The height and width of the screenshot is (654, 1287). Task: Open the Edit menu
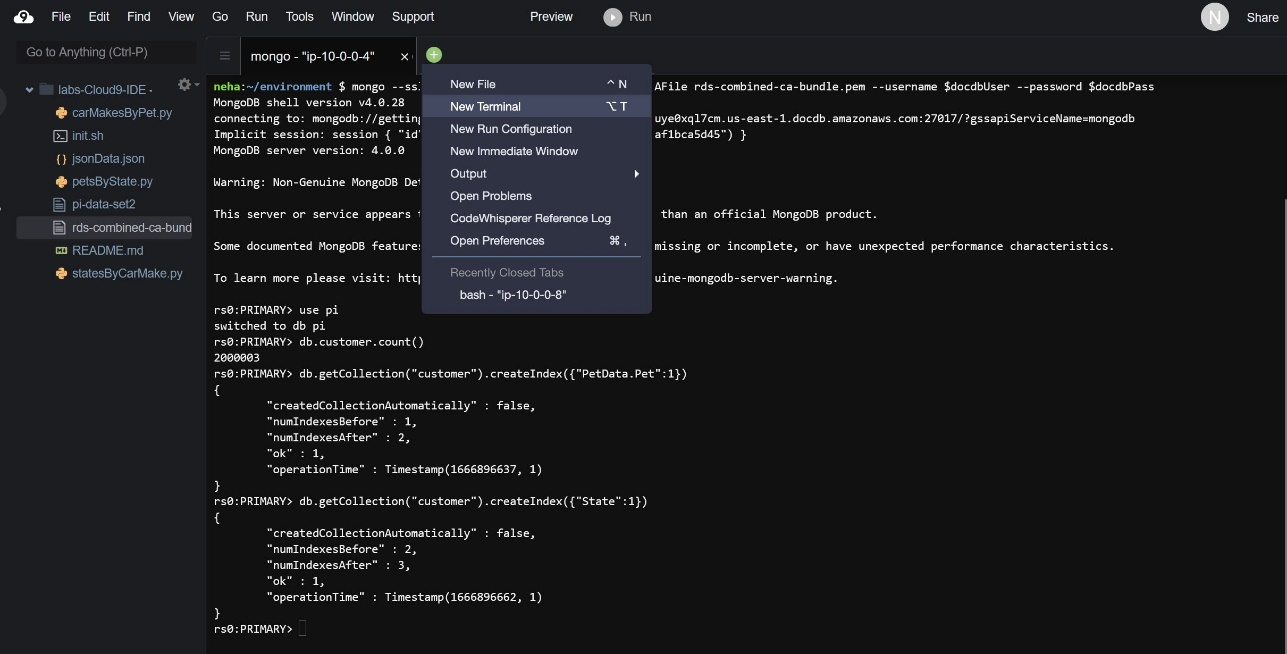tap(99, 16)
